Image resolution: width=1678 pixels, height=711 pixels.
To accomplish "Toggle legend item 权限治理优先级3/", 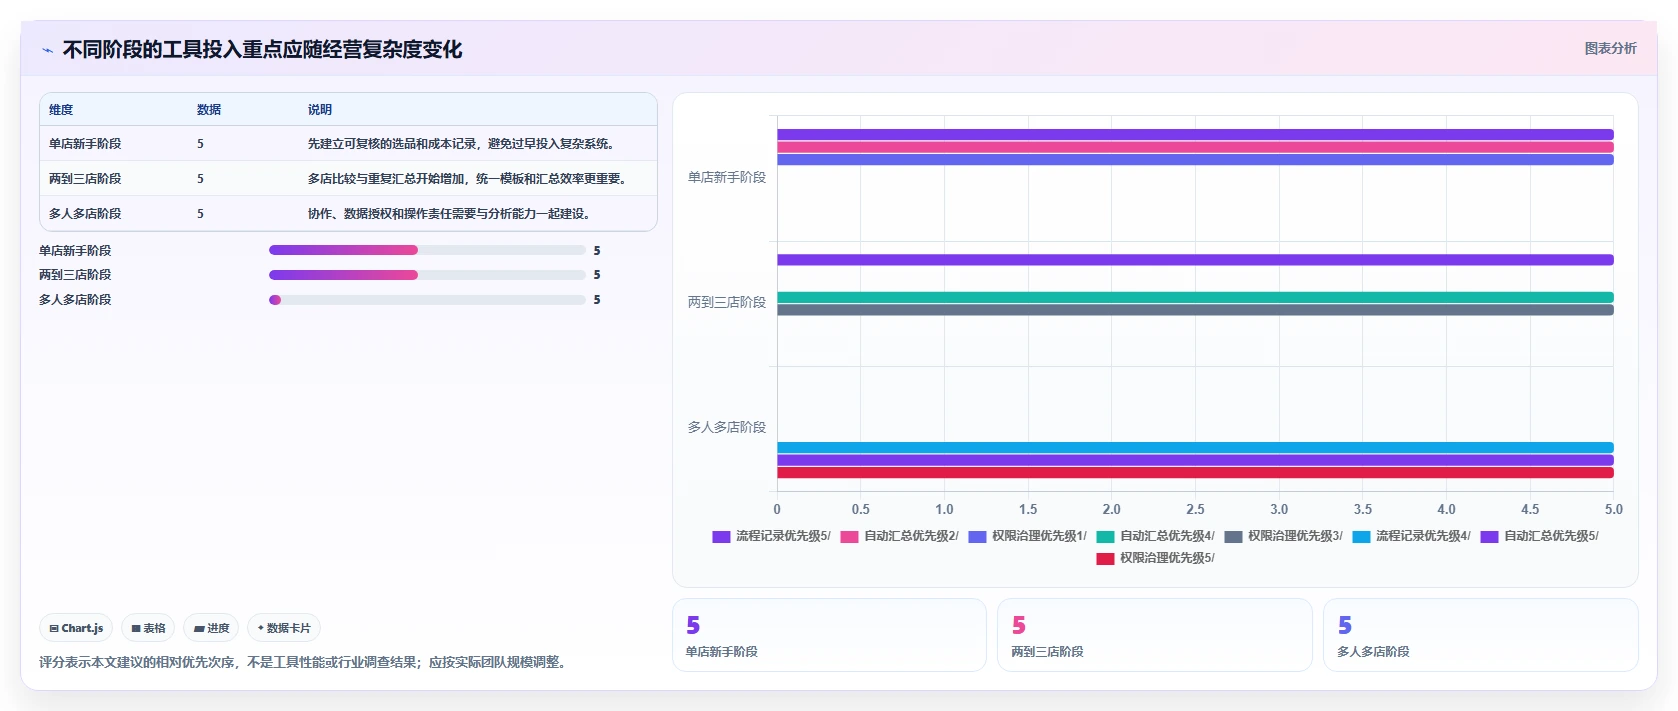I will click(1283, 536).
